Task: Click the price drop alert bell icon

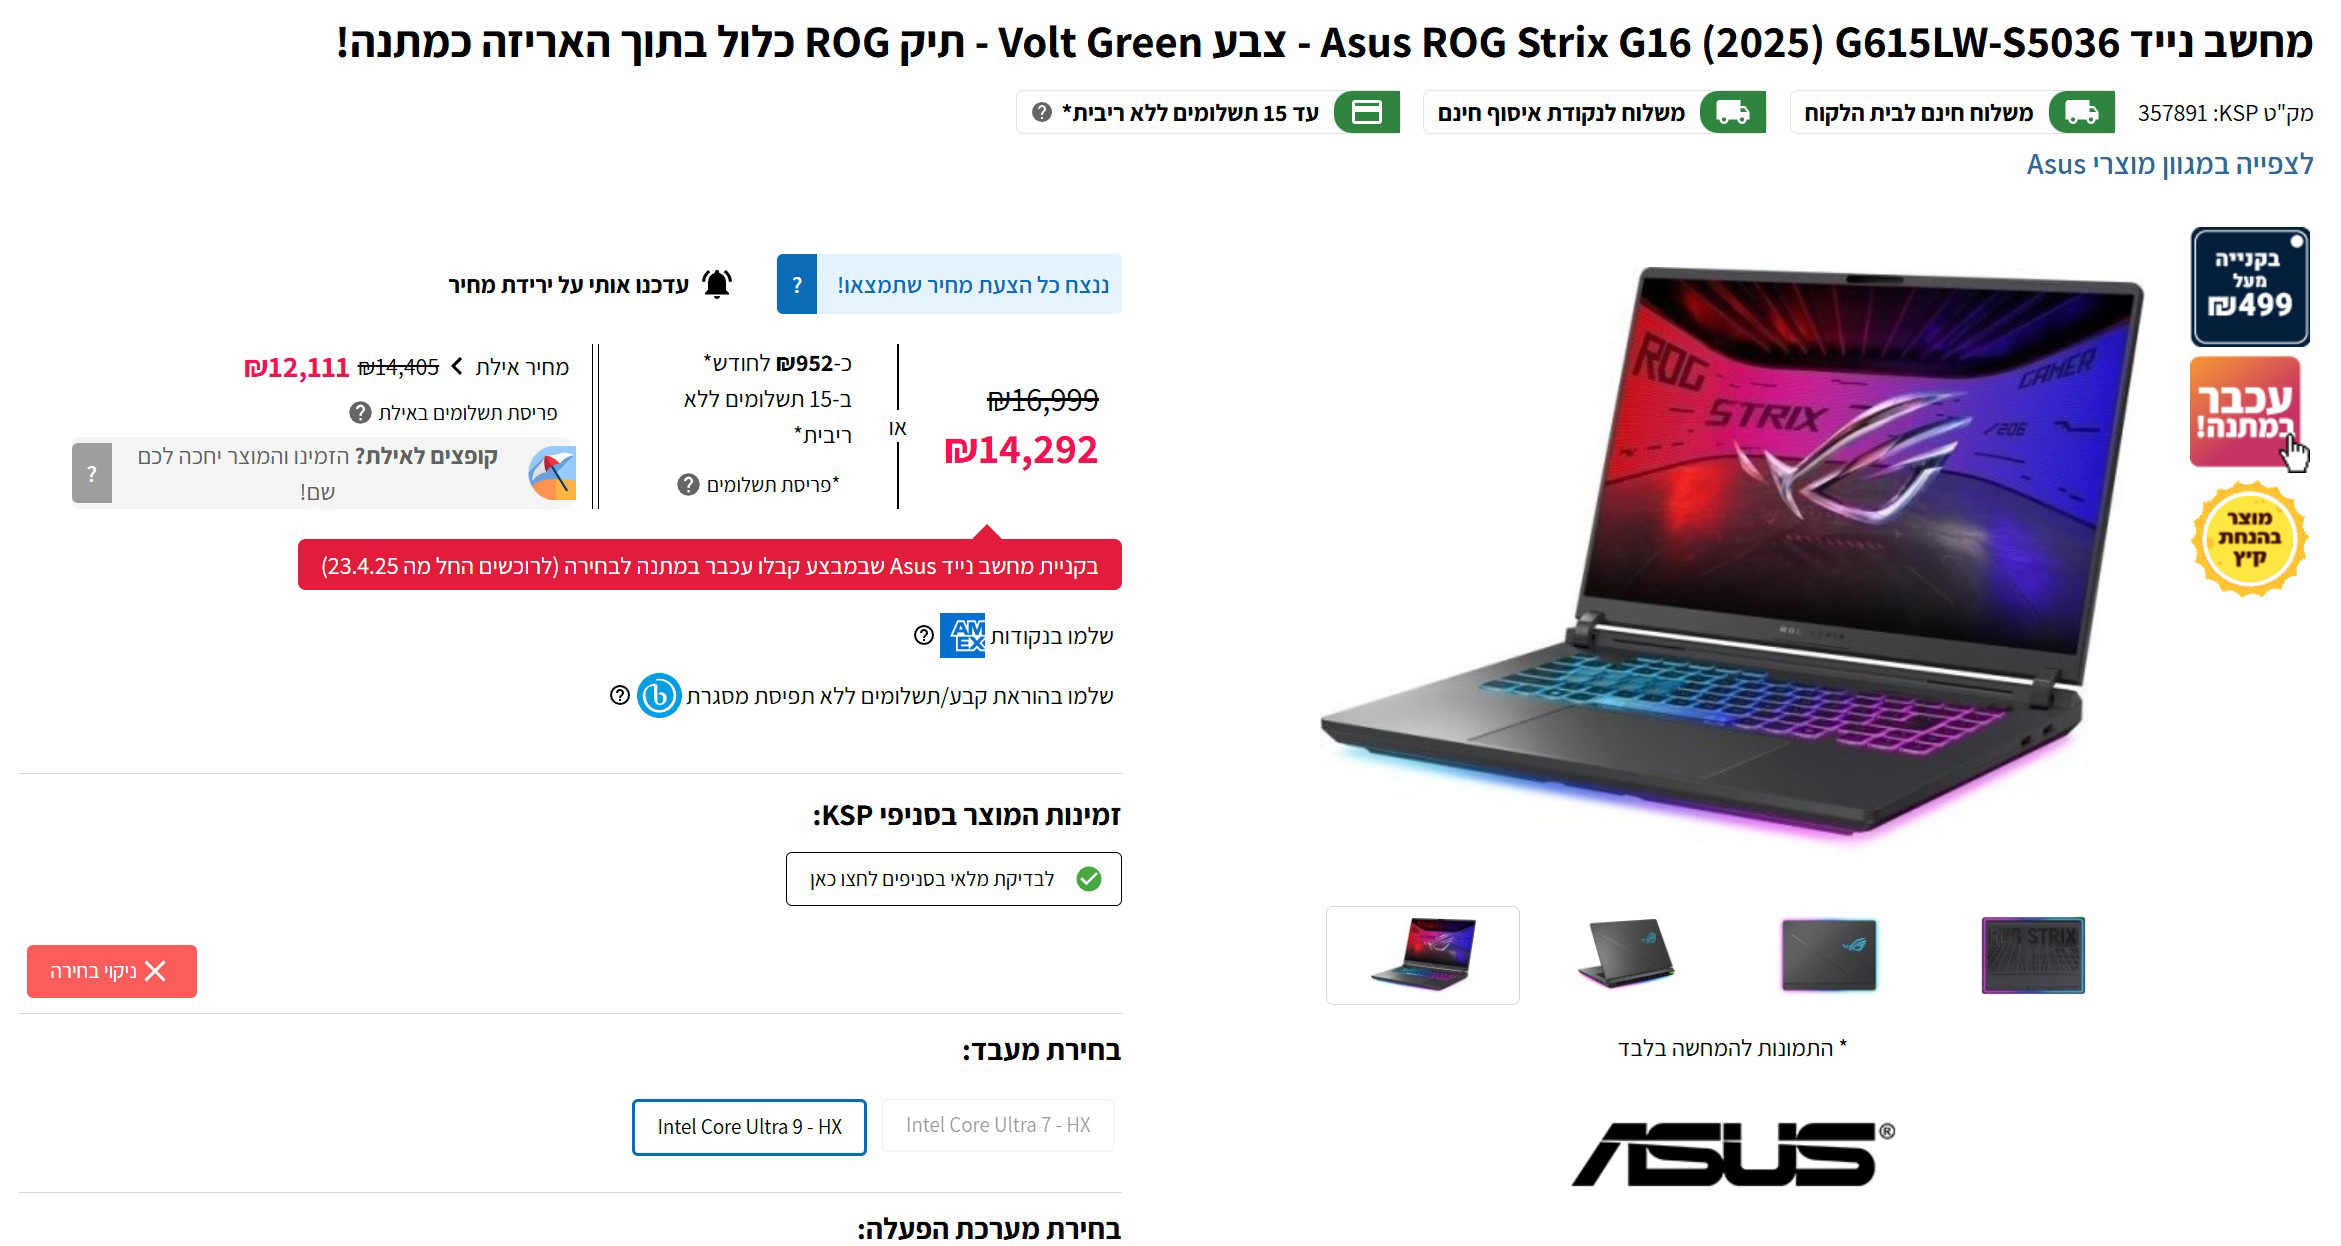Action: coord(717,284)
